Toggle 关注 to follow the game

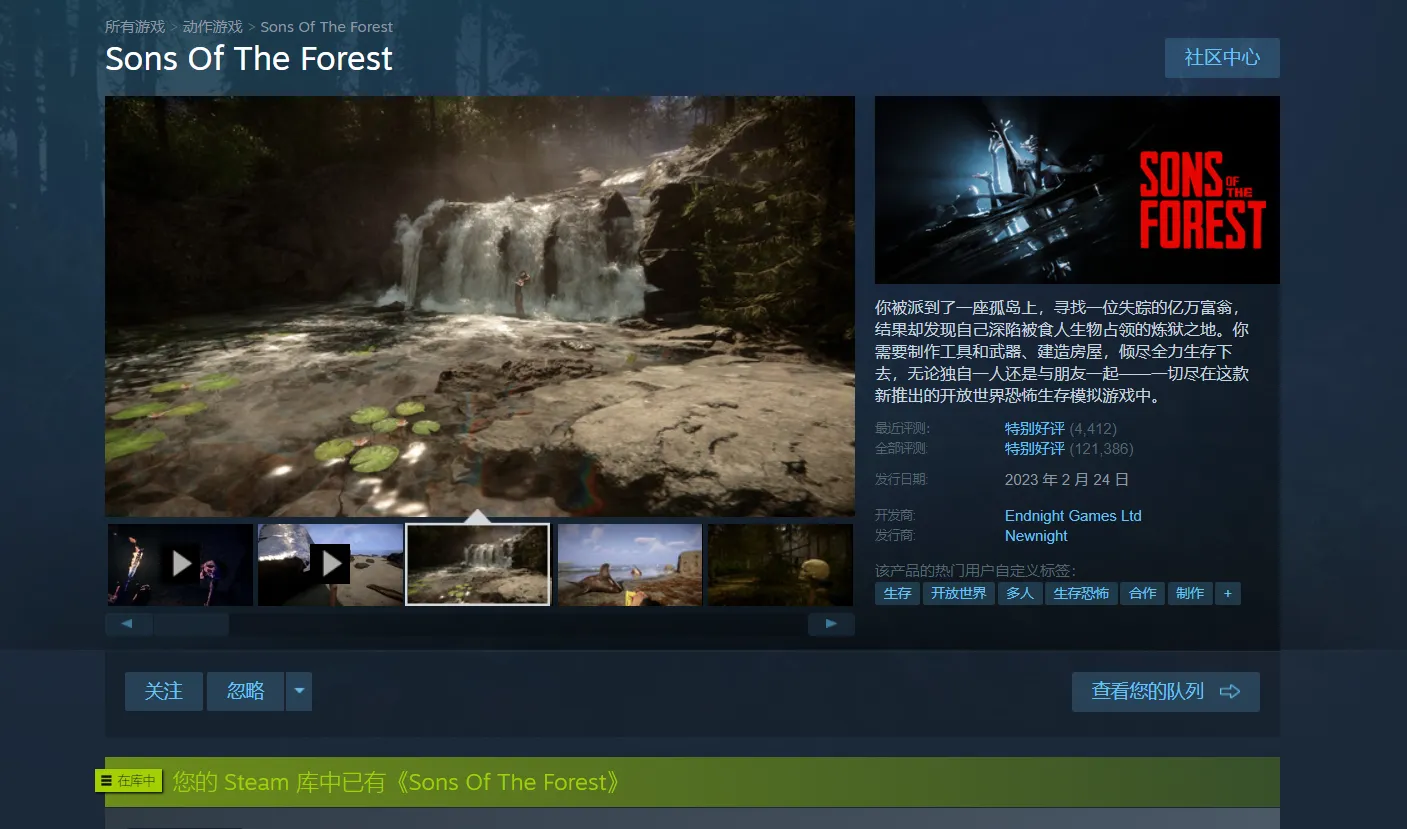point(164,691)
